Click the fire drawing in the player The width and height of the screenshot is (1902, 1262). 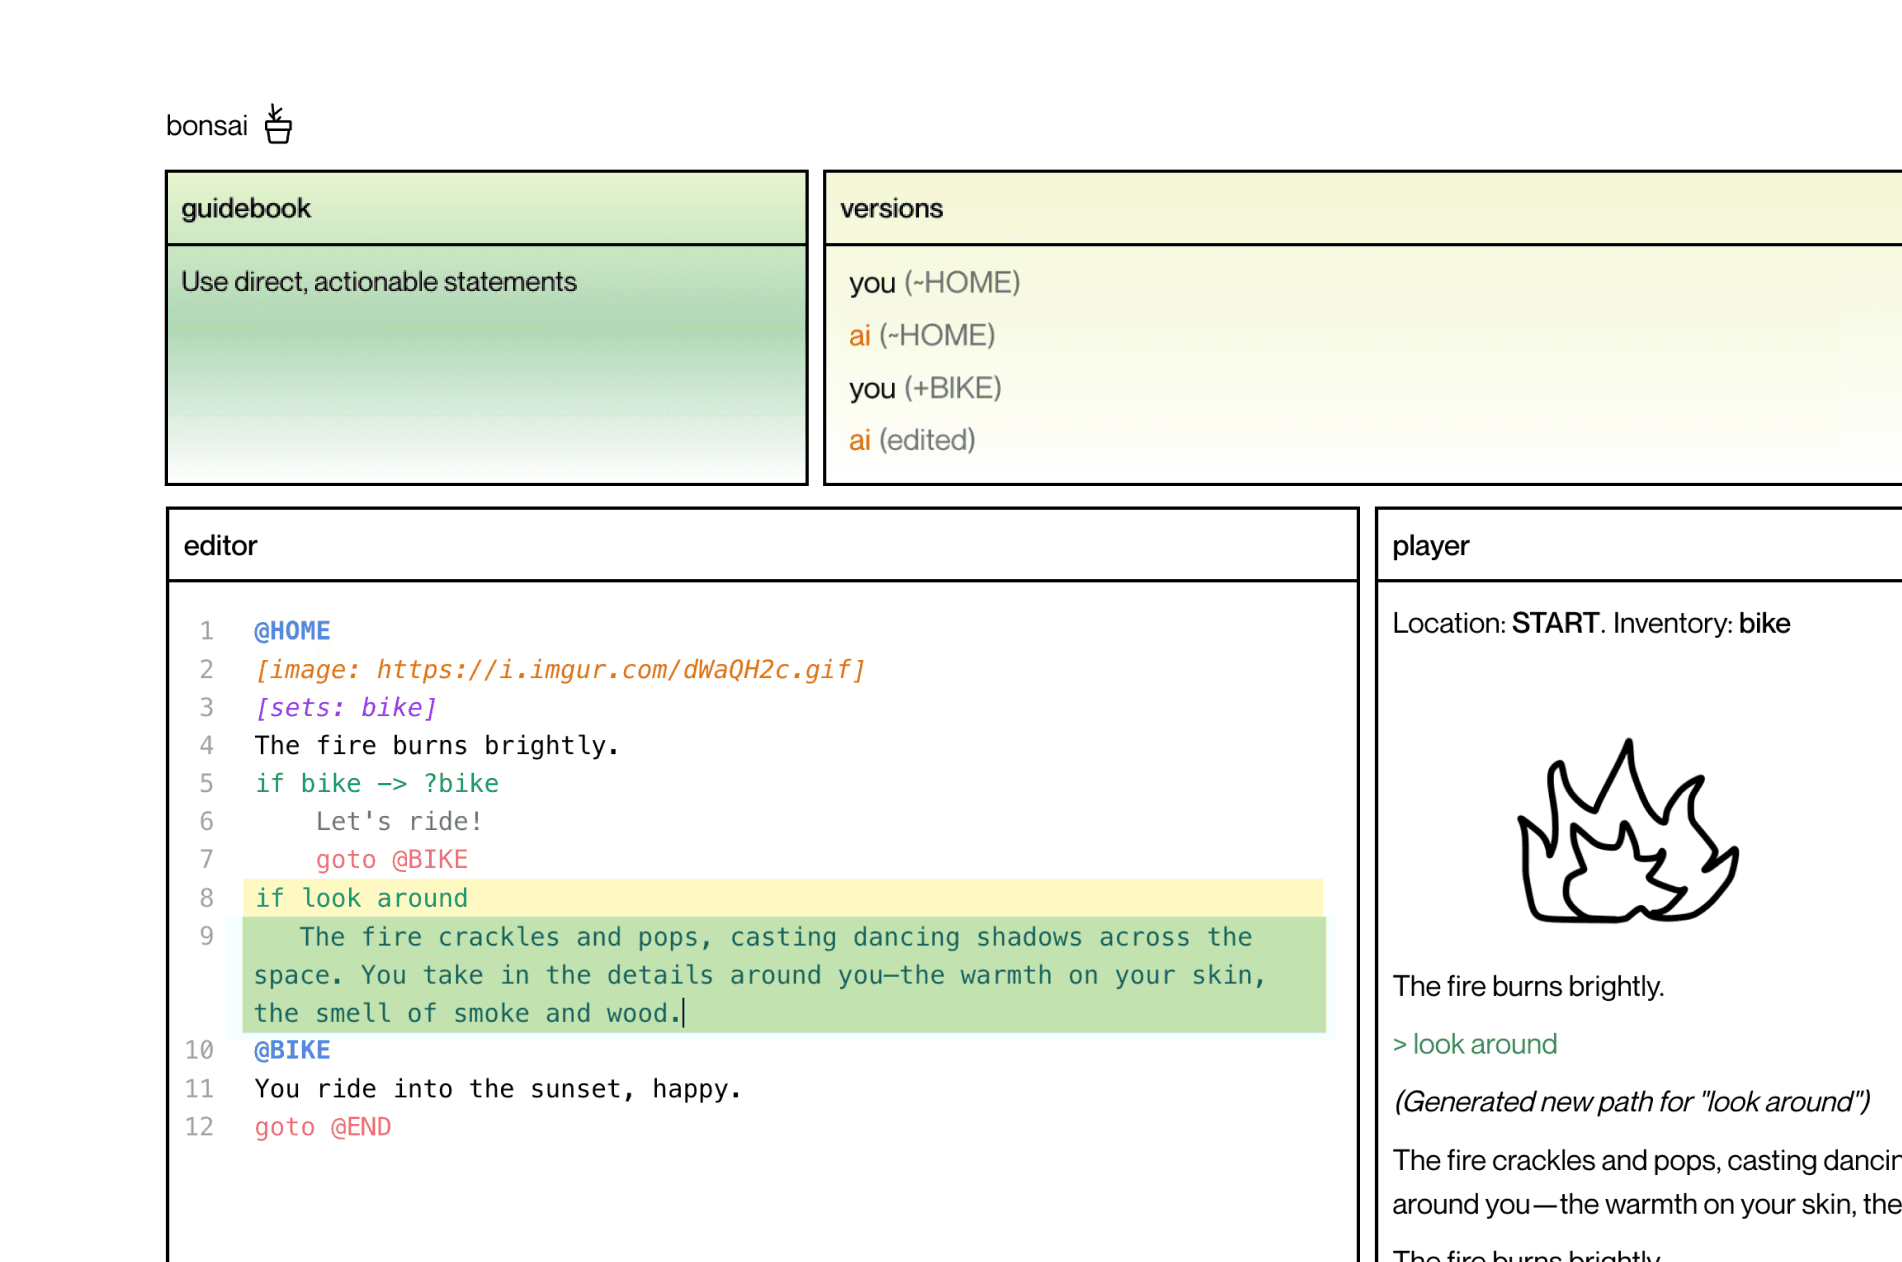(x=1628, y=832)
